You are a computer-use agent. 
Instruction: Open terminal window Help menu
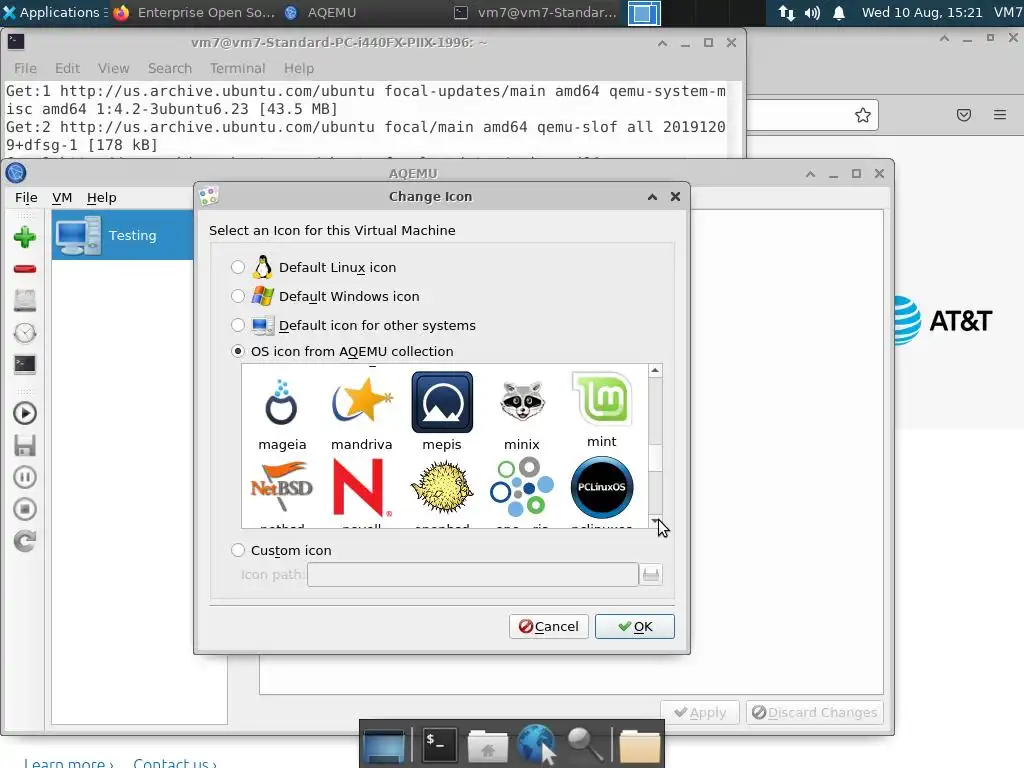click(x=298, y=68)
